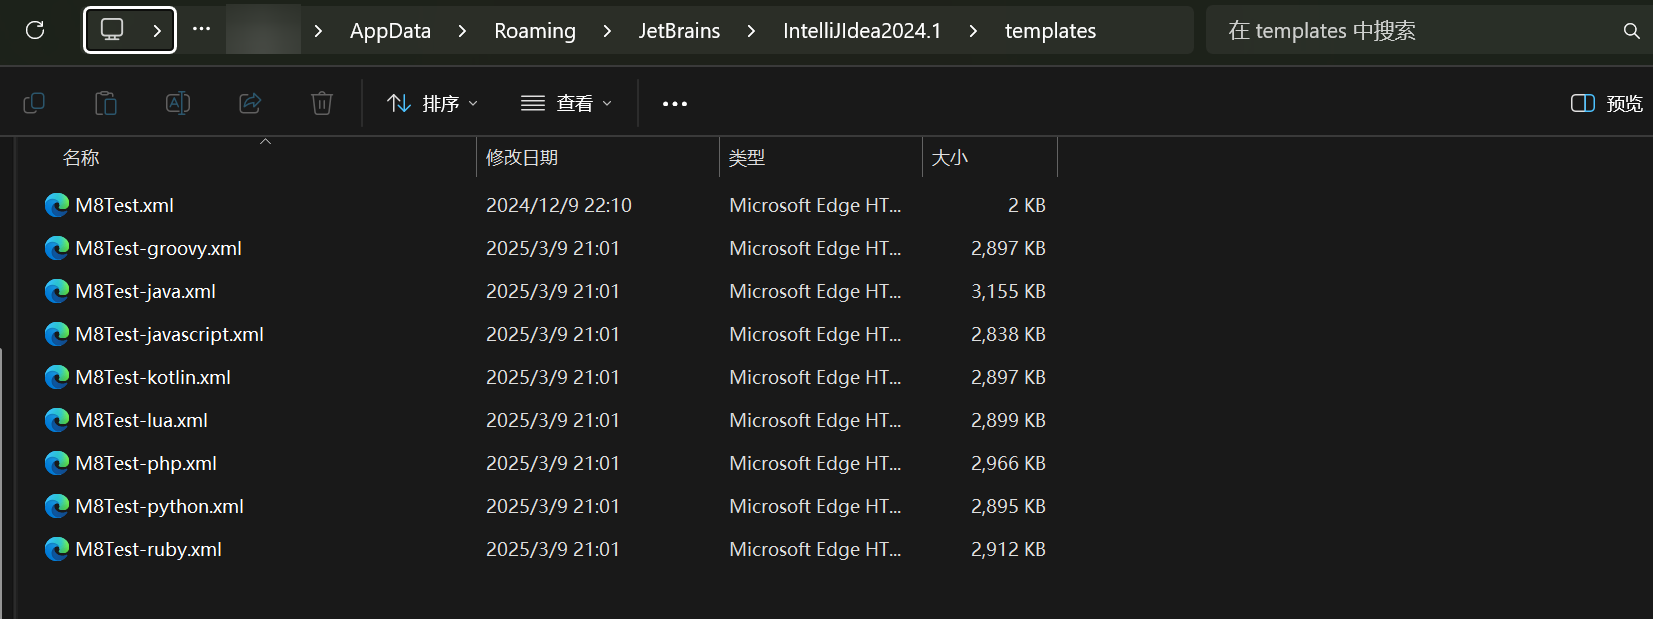
Task: Navigate to Roaming breadcrumb
Action: point(535,31)
